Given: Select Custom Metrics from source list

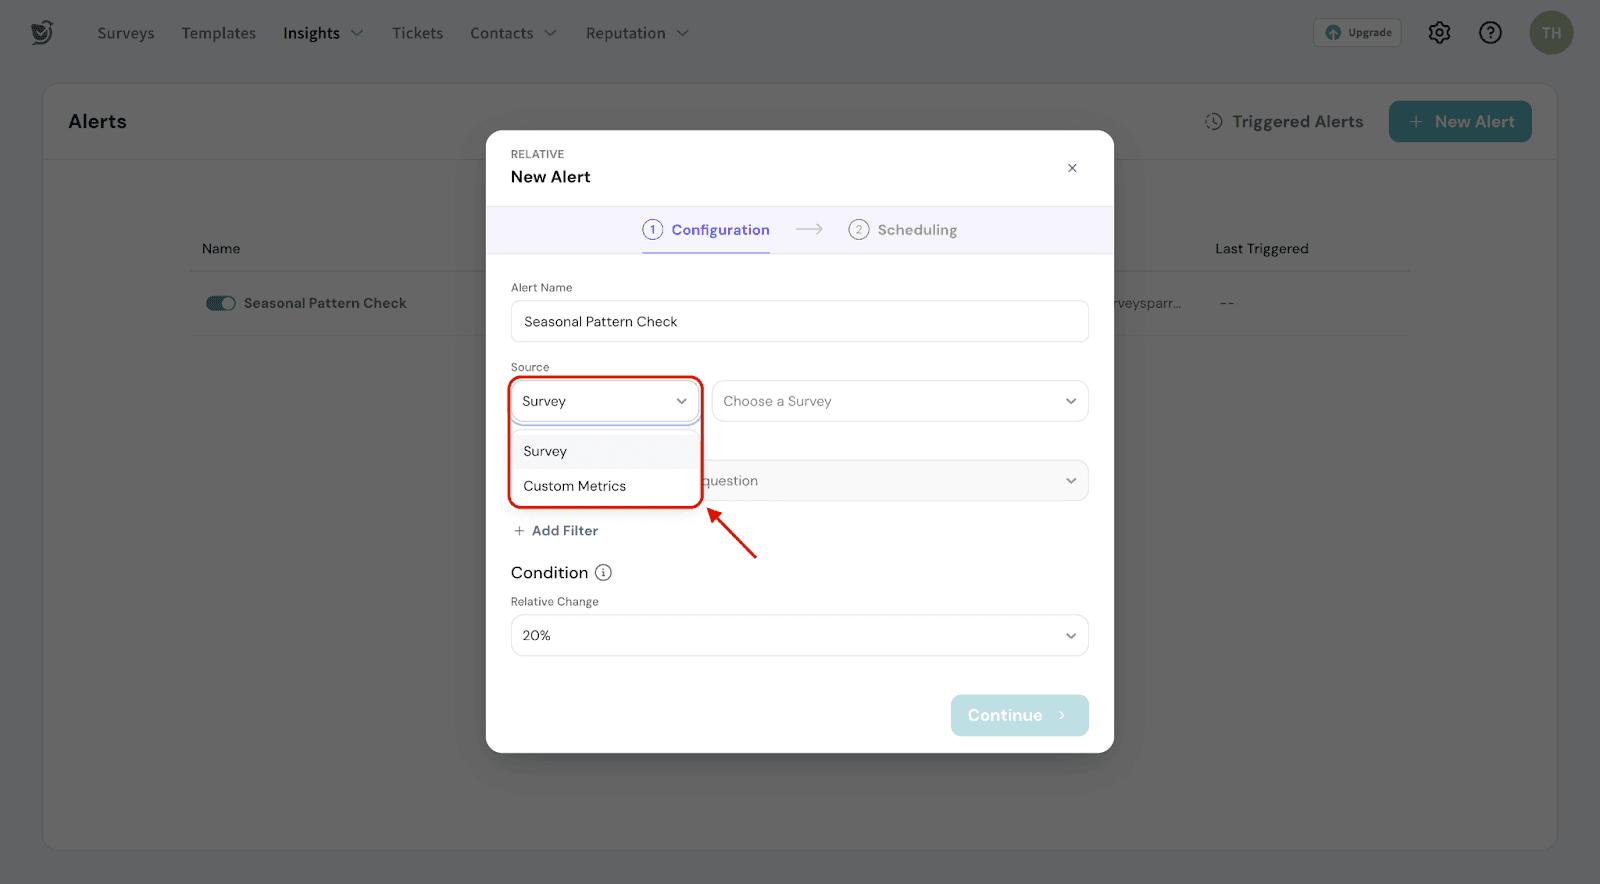Looking at the screenshot, I should (x=575, y=486).
